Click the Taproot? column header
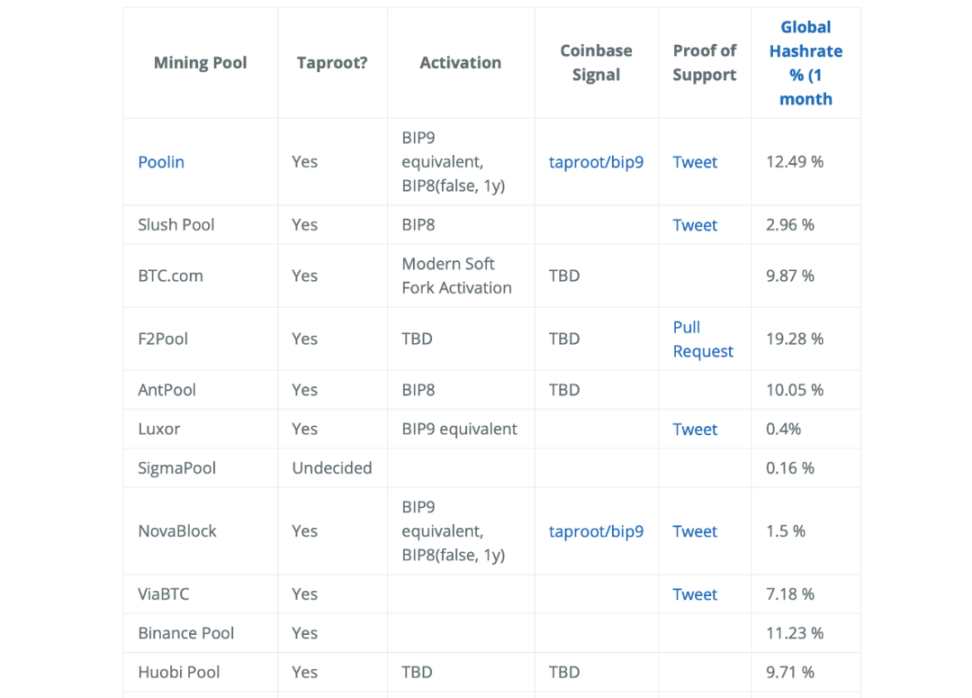Viewport: 972px width, 698px height. (x=332, y=63)
